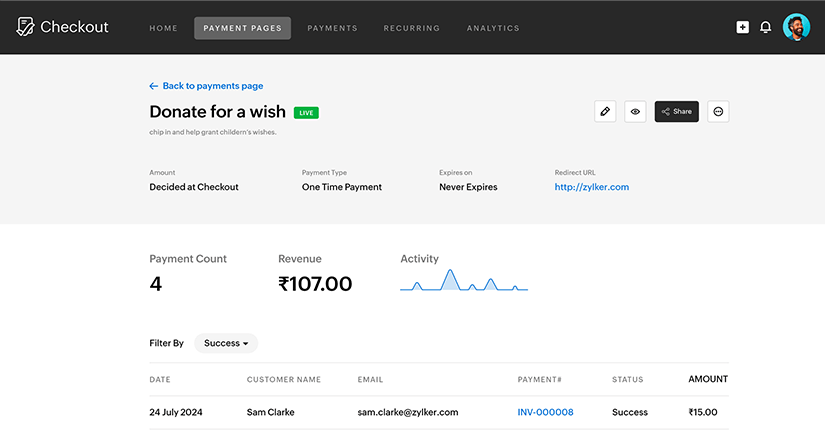Viewport: 825px width, 440px height.
Task: Go to the Home tab
Action: [x=163, y=28]
